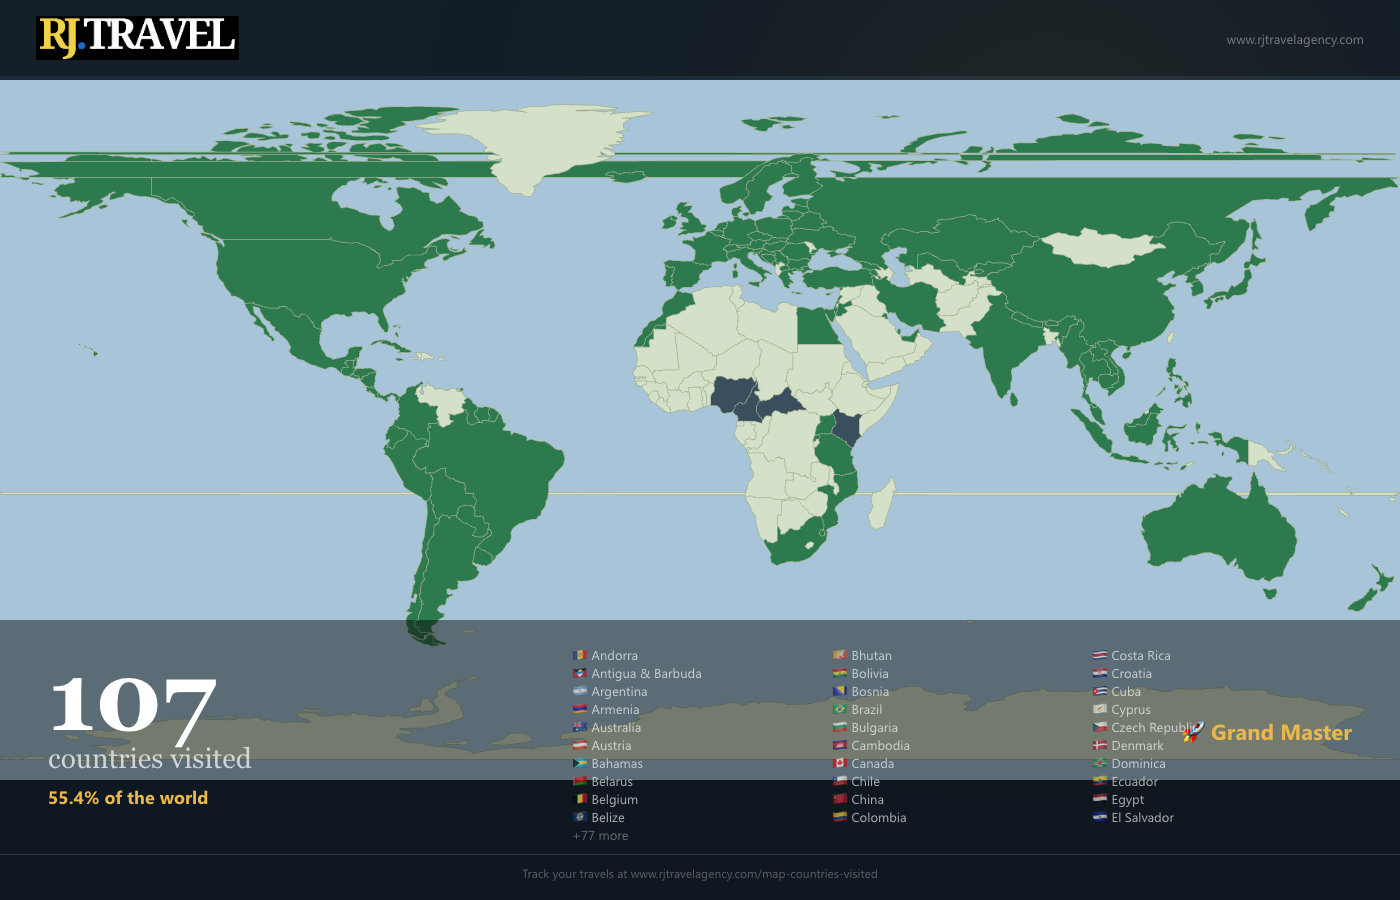This screenshot has width=1400, height=900.
Task: Click the rocket icon beside Grand Master
Action: tap(1193, 733)
